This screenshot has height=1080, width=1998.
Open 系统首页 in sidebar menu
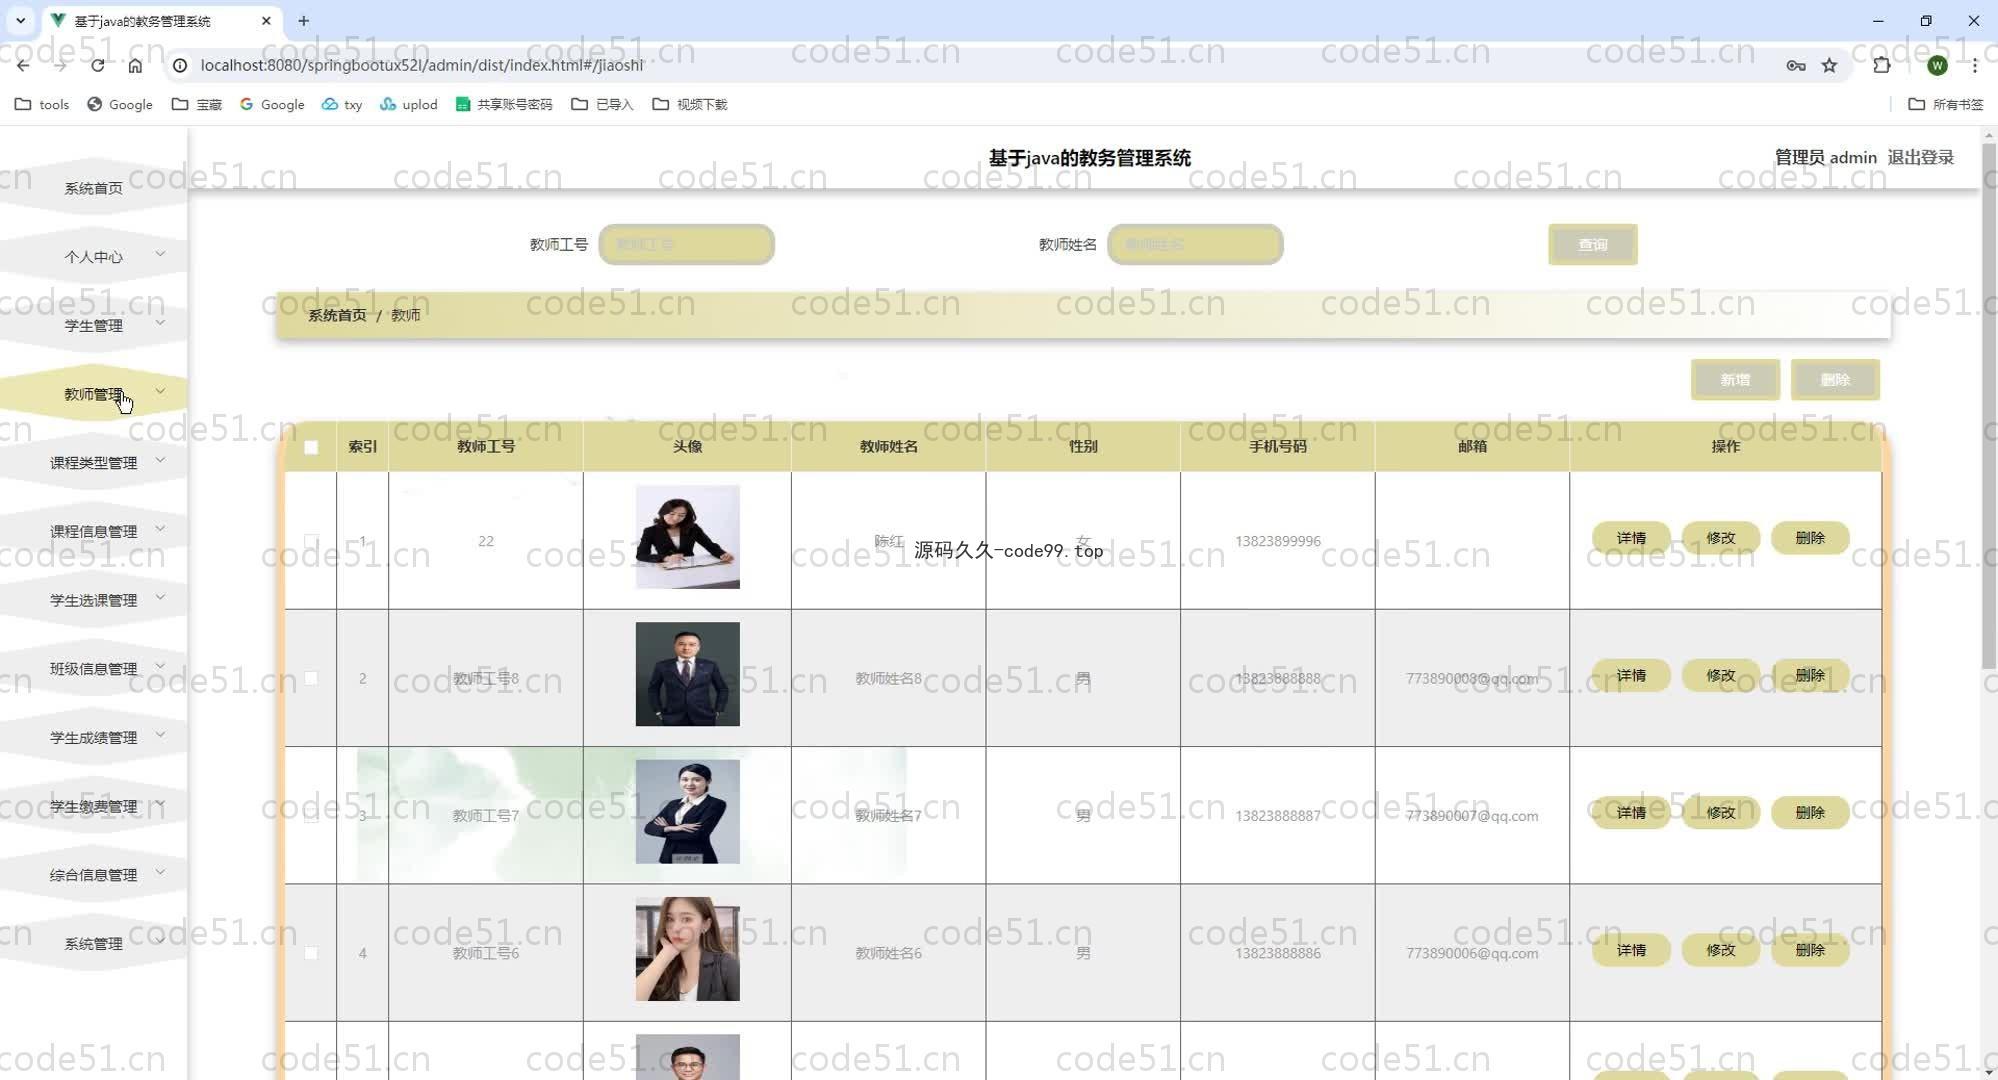pos(93,188)
